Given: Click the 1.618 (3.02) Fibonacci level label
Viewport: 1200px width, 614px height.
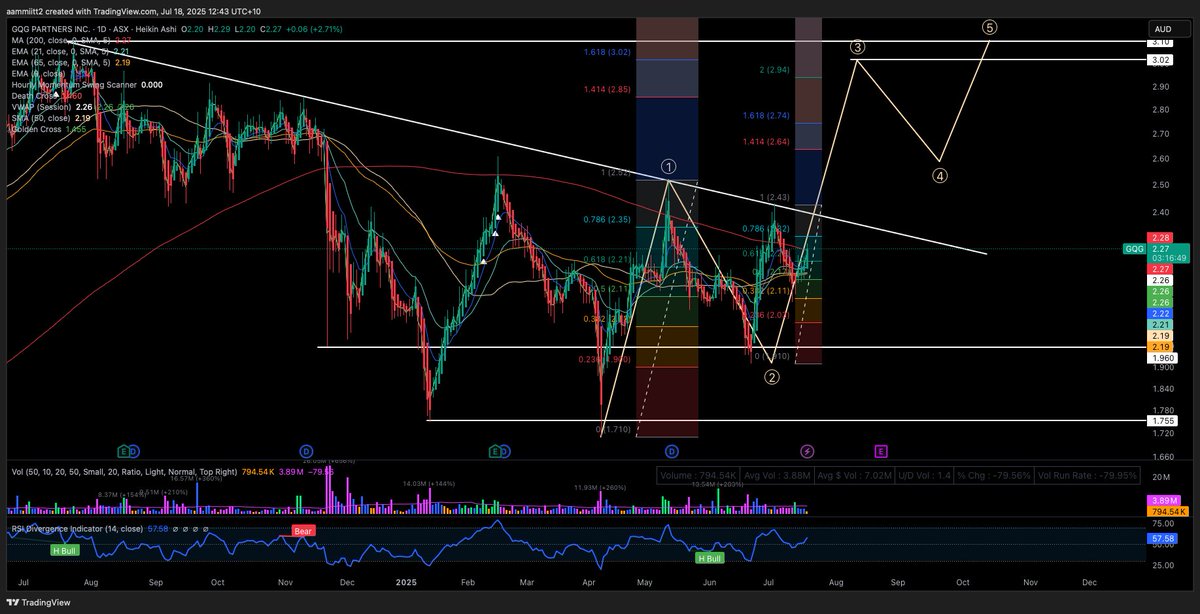Looking at the screenshot, I should click(607, 51).
